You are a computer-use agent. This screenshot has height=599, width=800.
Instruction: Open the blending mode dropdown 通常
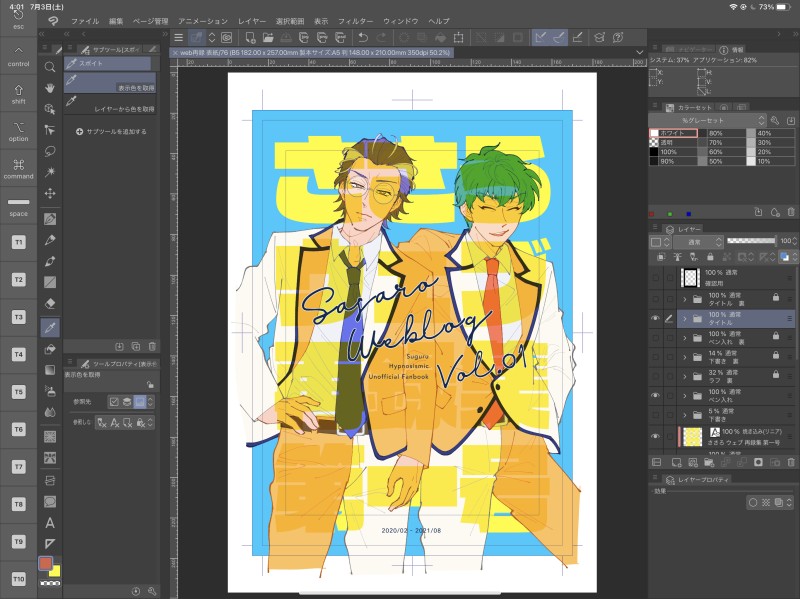click(698, 241)
